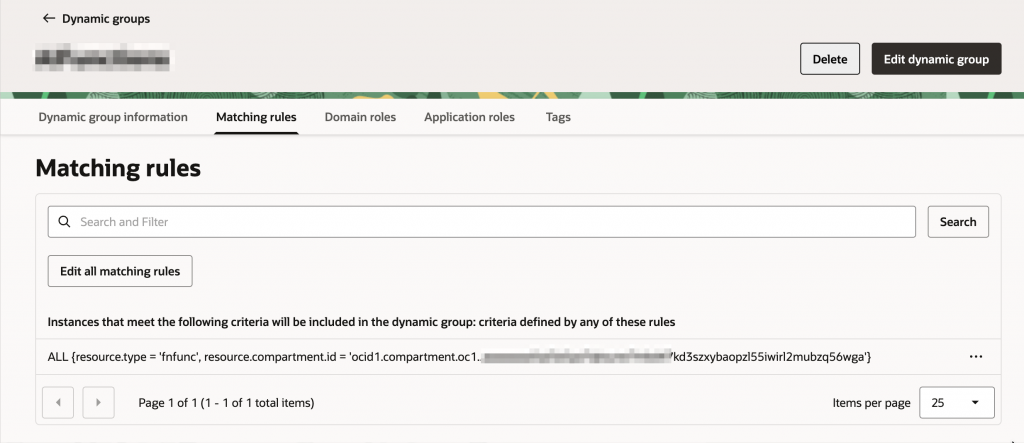This screenshot has height=443, width=1024.
Task: Select the Matching rules tab
Action: (256, 117)
